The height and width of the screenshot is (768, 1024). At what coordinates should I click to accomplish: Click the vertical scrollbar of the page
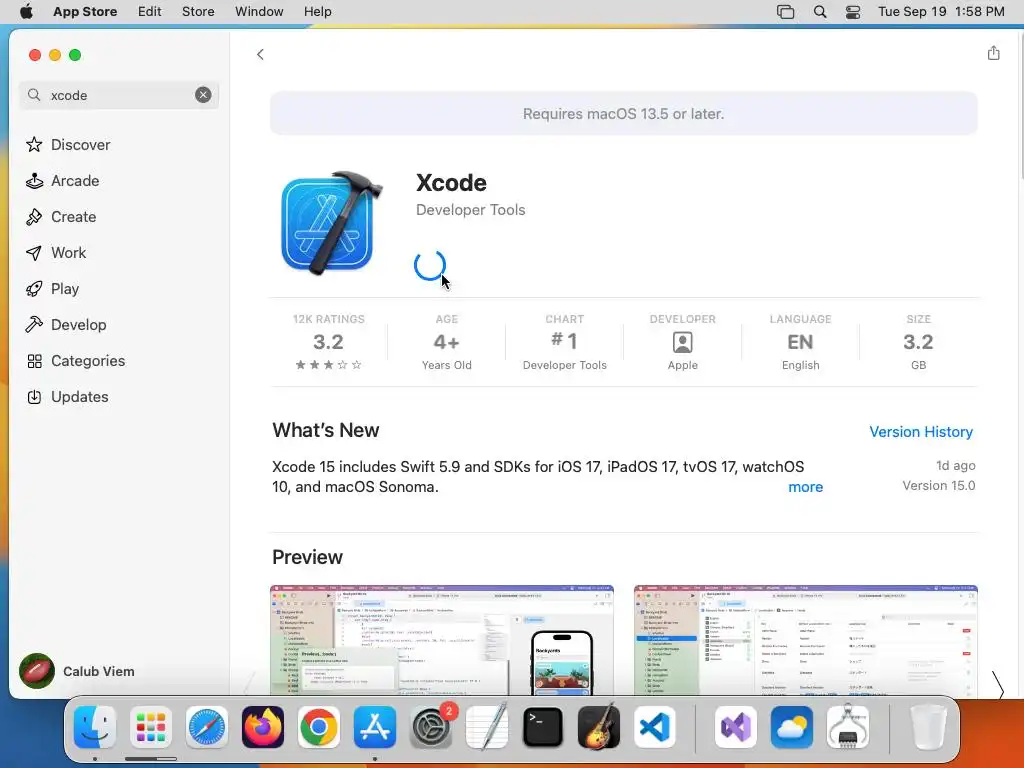point(1020,104)
